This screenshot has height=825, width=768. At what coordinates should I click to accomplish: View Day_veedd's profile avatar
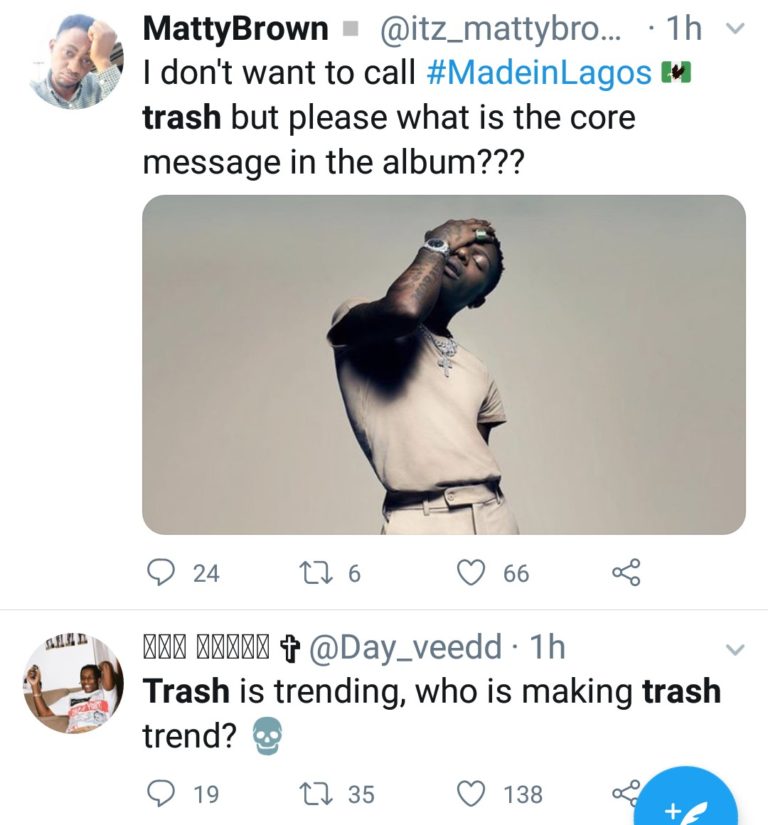point(72,681)
